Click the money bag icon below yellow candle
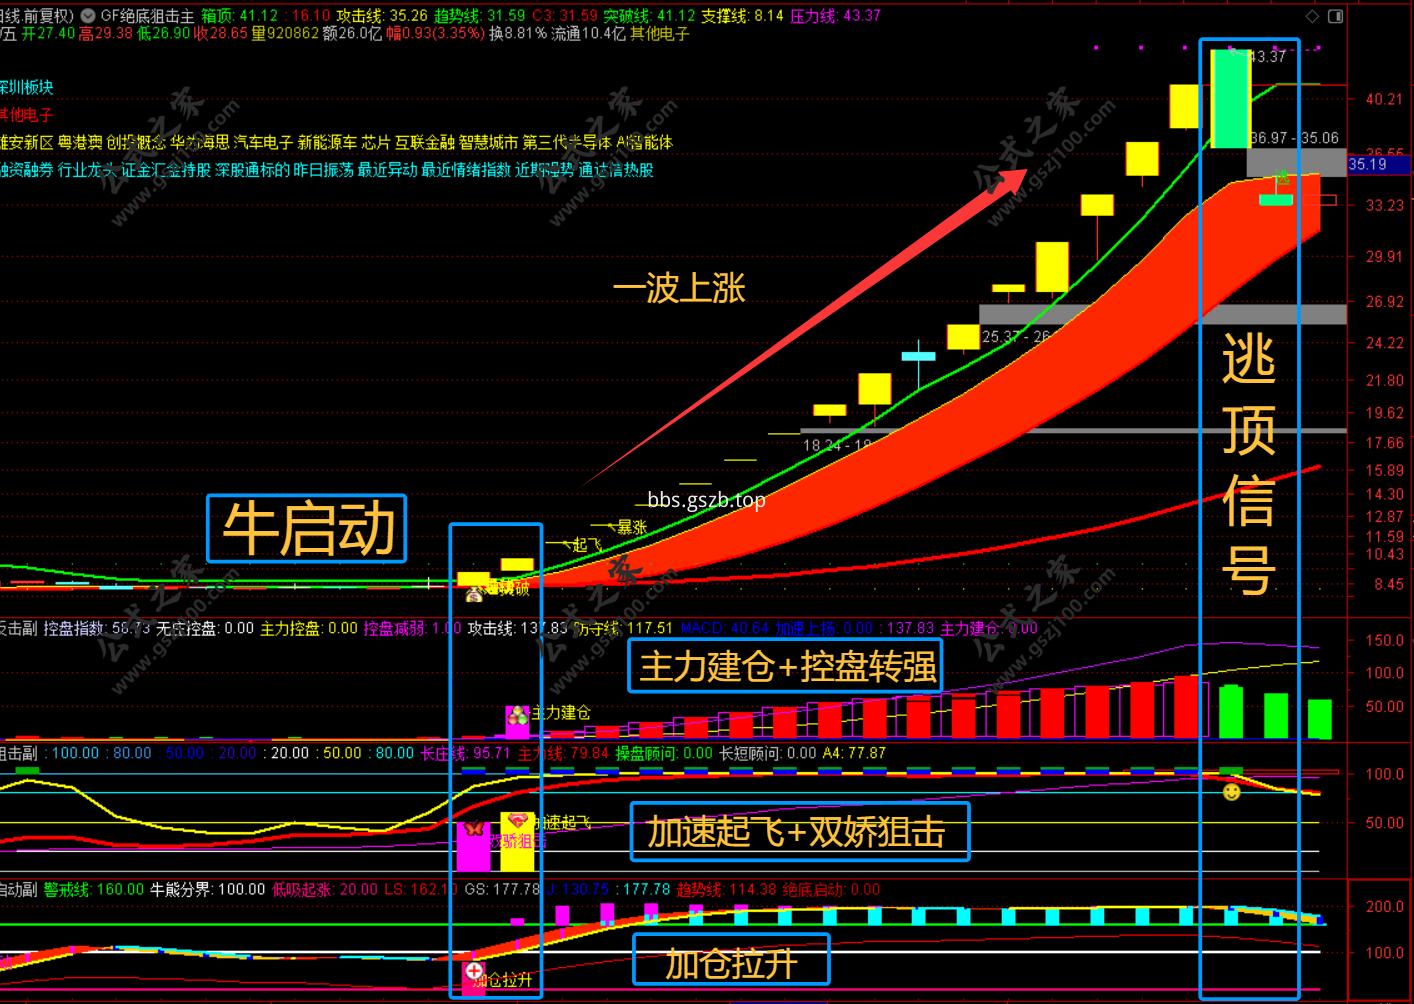The width and height of the screenshot is (1414, 1004). [474, 595]
